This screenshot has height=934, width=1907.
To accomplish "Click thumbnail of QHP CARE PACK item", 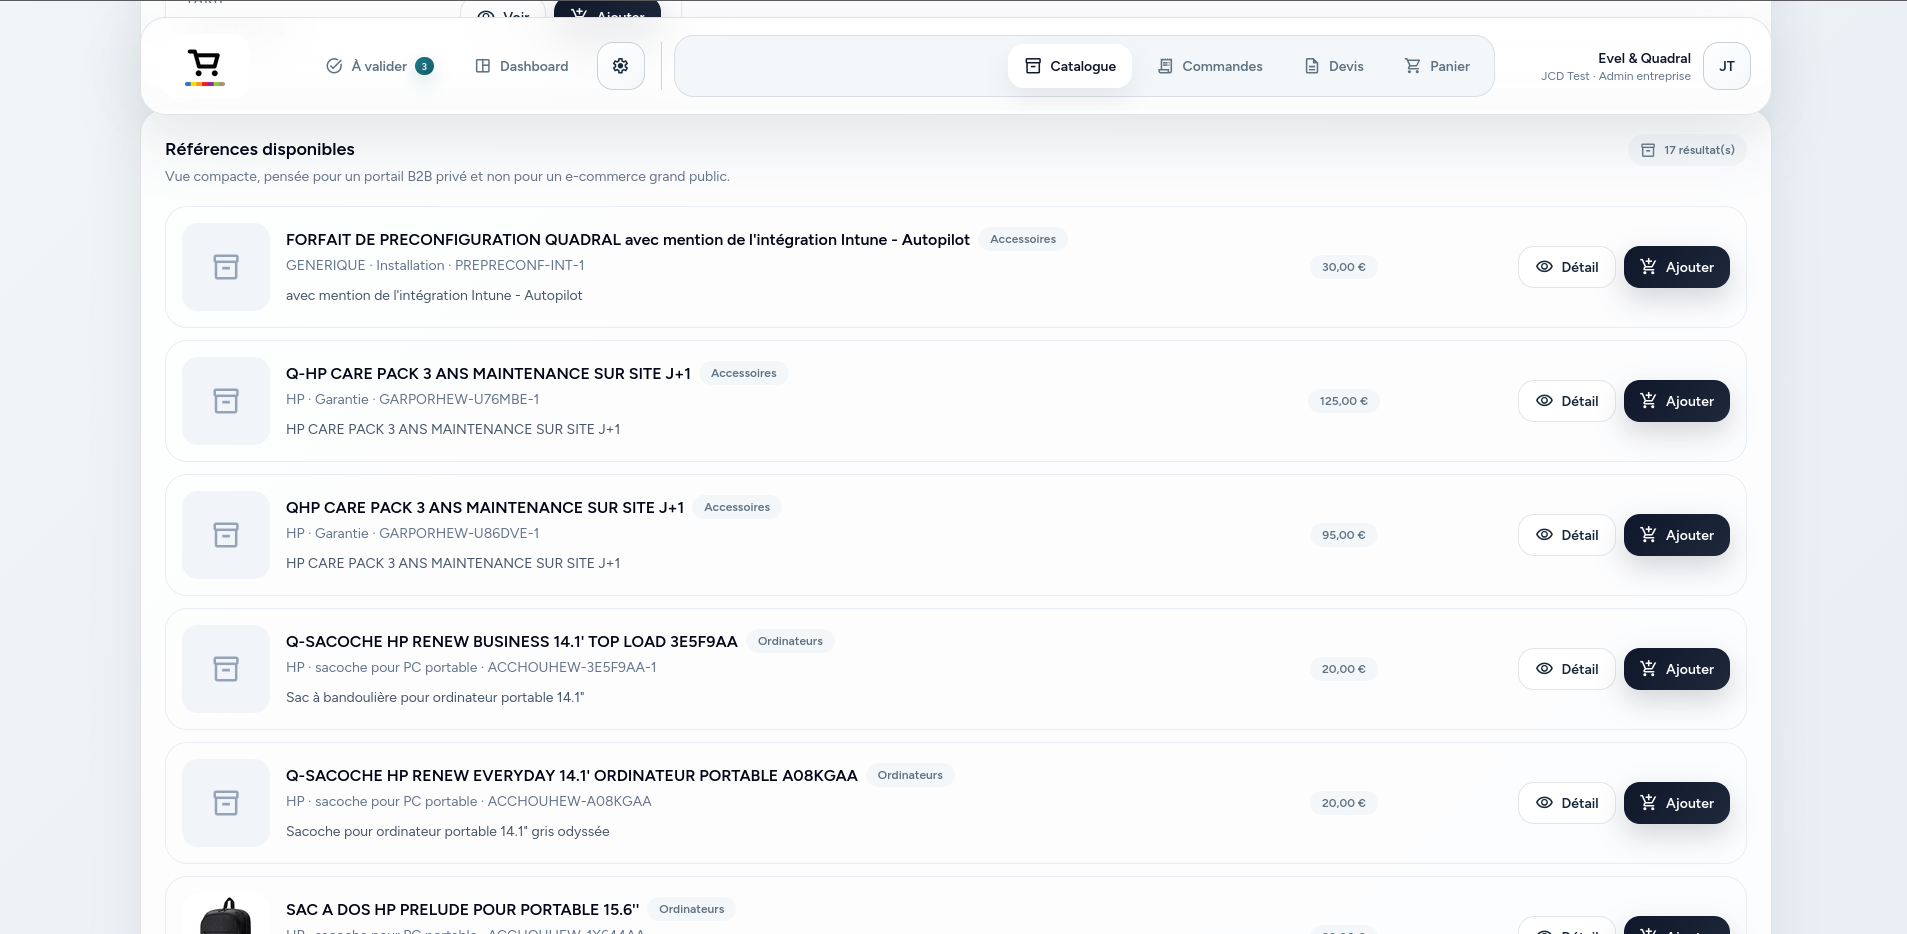I will [226, 535].
